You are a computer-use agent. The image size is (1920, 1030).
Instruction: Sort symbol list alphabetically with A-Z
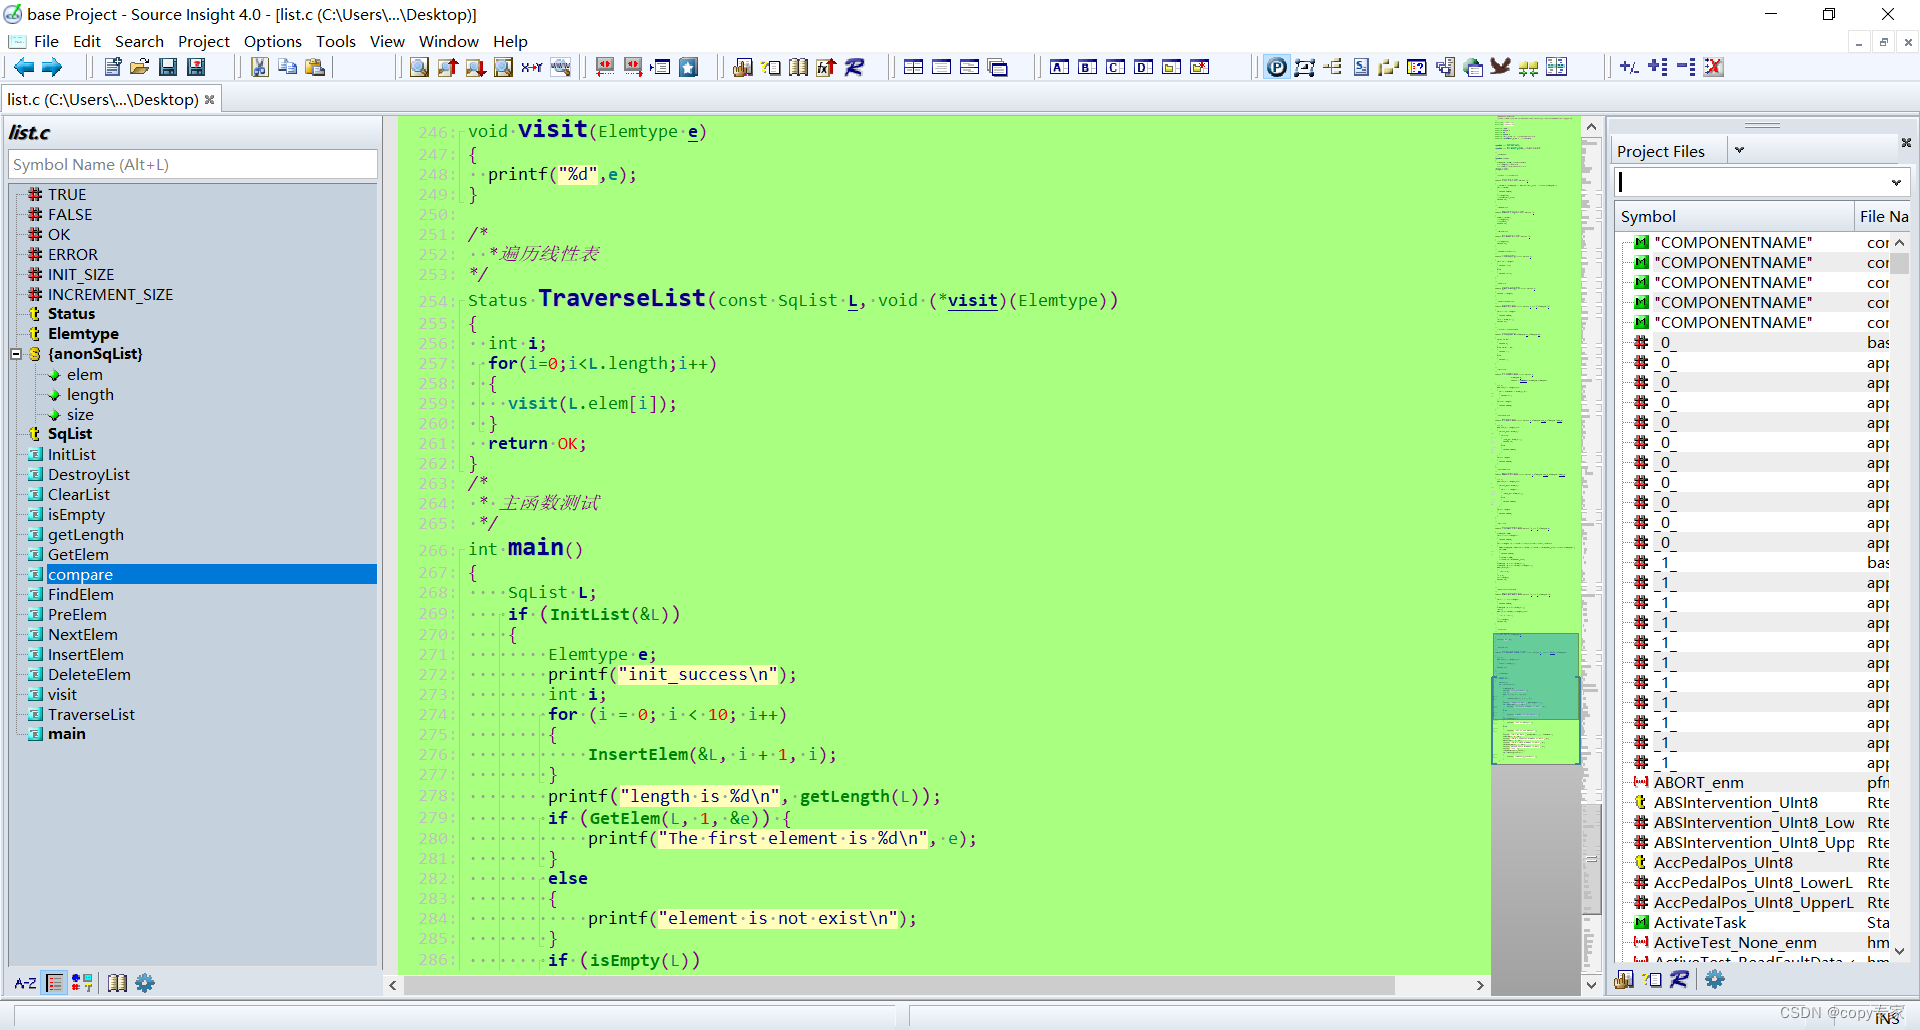coord(25,983)
